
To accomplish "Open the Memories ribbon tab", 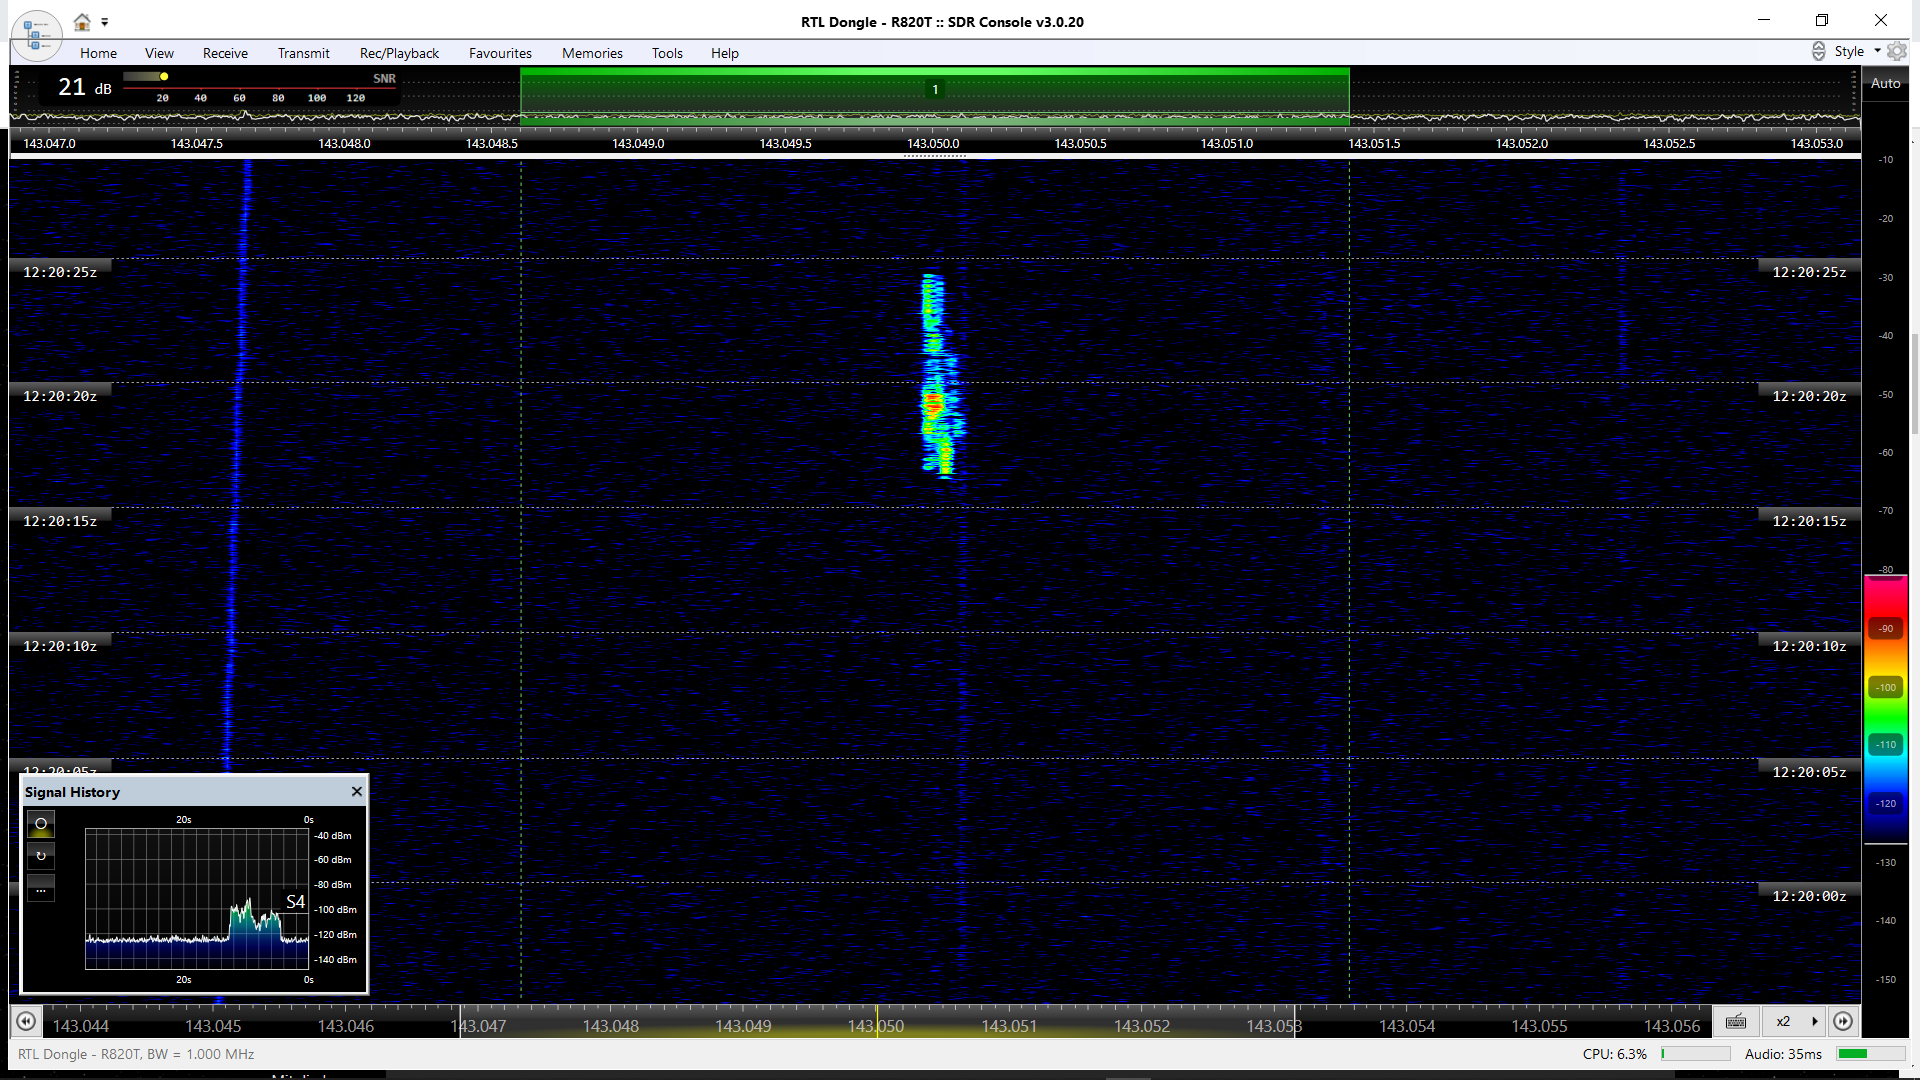I will tap(592, 53).
